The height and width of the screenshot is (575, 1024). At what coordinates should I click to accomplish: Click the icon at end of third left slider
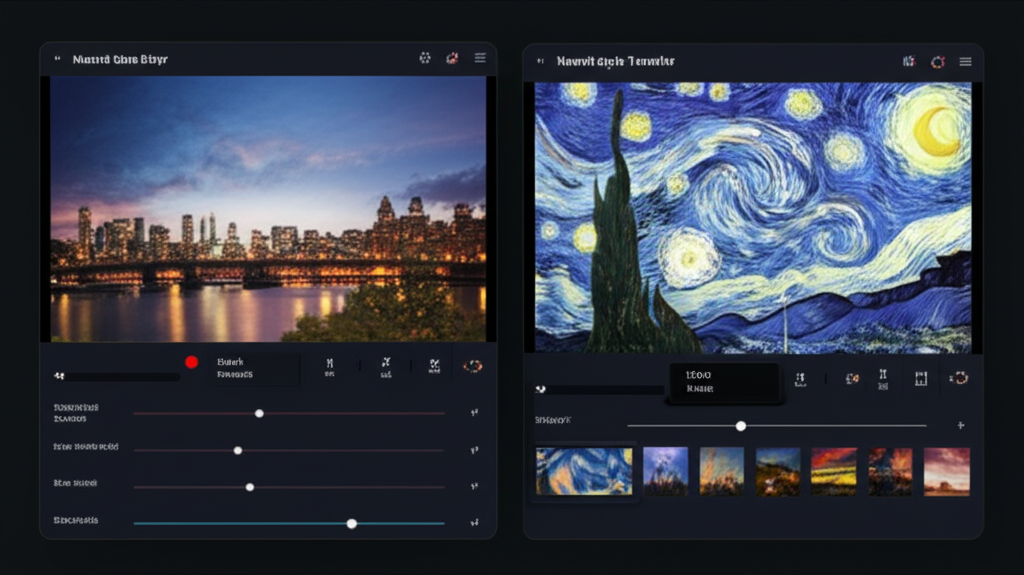tap(475, 487)
